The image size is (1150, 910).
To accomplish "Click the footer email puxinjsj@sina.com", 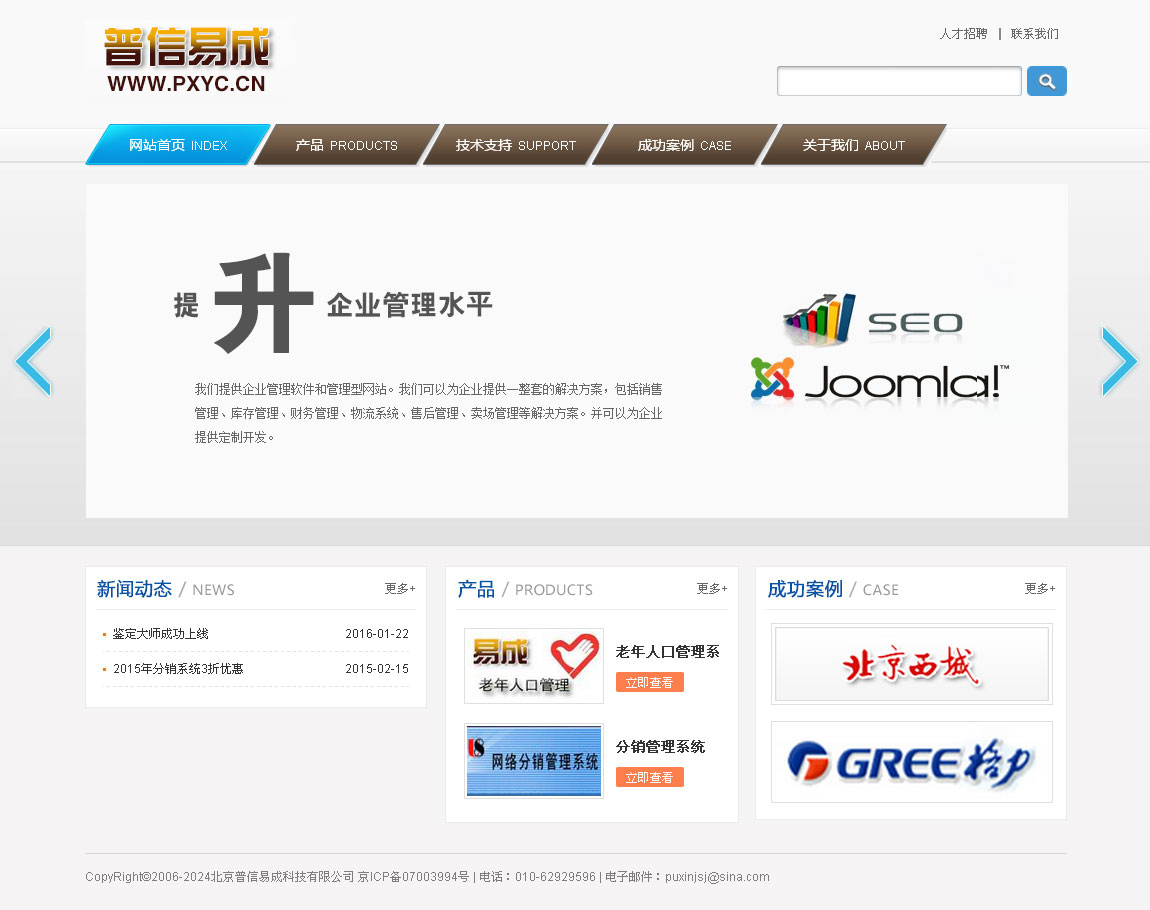I will pyautogui.click(x=717, y=877).
